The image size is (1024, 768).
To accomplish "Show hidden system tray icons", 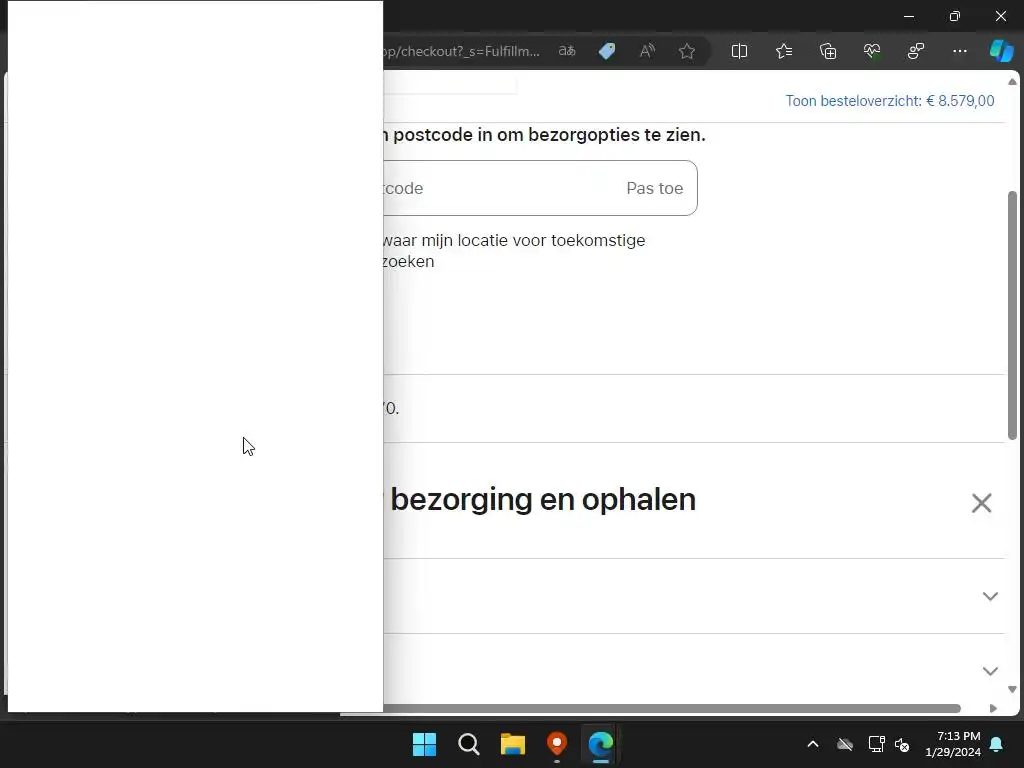I will [x=813, y=744].
